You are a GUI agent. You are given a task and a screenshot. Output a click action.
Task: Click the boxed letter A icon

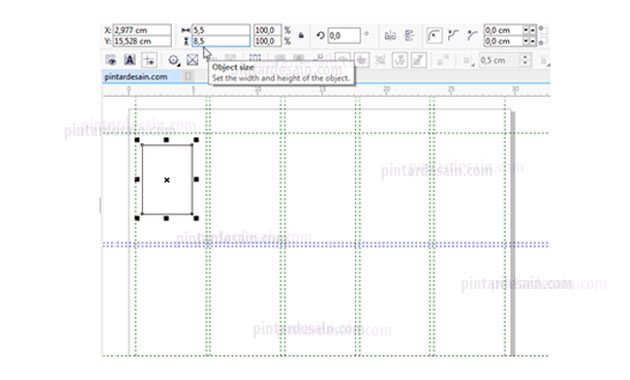(x=129, y=60)
